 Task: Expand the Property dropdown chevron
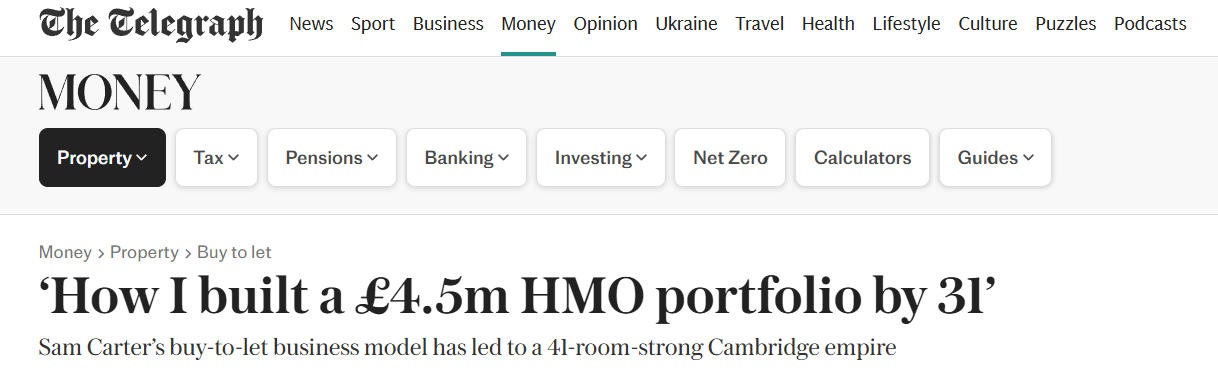(142, 158)
